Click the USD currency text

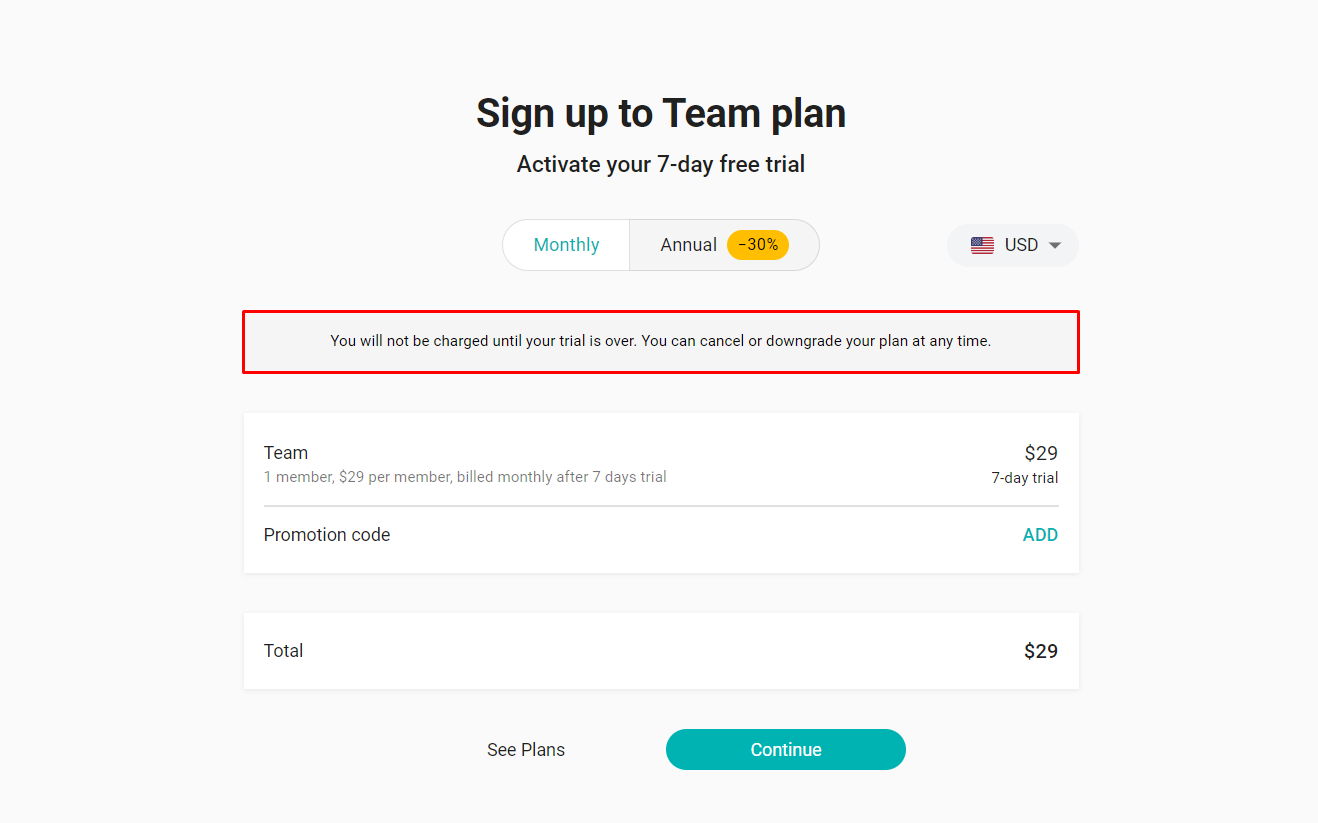click(x=1021, y=245)
